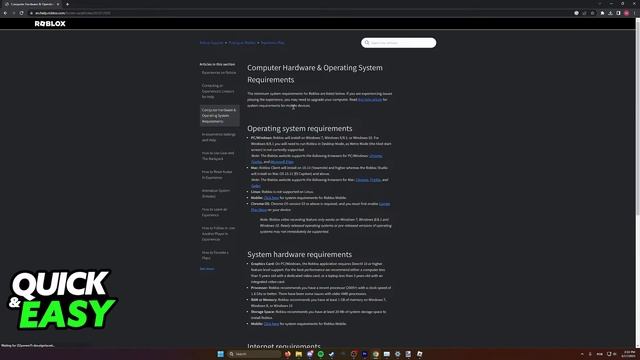The width and height of the screenshot is (640, 360).
Task: Open File Explorer from the taskbar
Action: [299, 354]
